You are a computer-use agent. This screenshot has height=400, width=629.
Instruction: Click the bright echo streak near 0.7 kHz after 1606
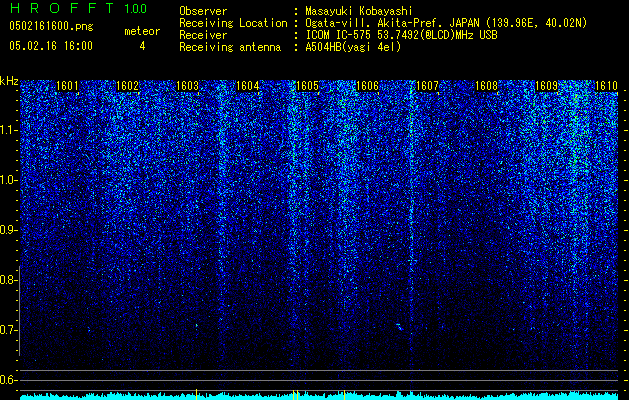point(400,327)
